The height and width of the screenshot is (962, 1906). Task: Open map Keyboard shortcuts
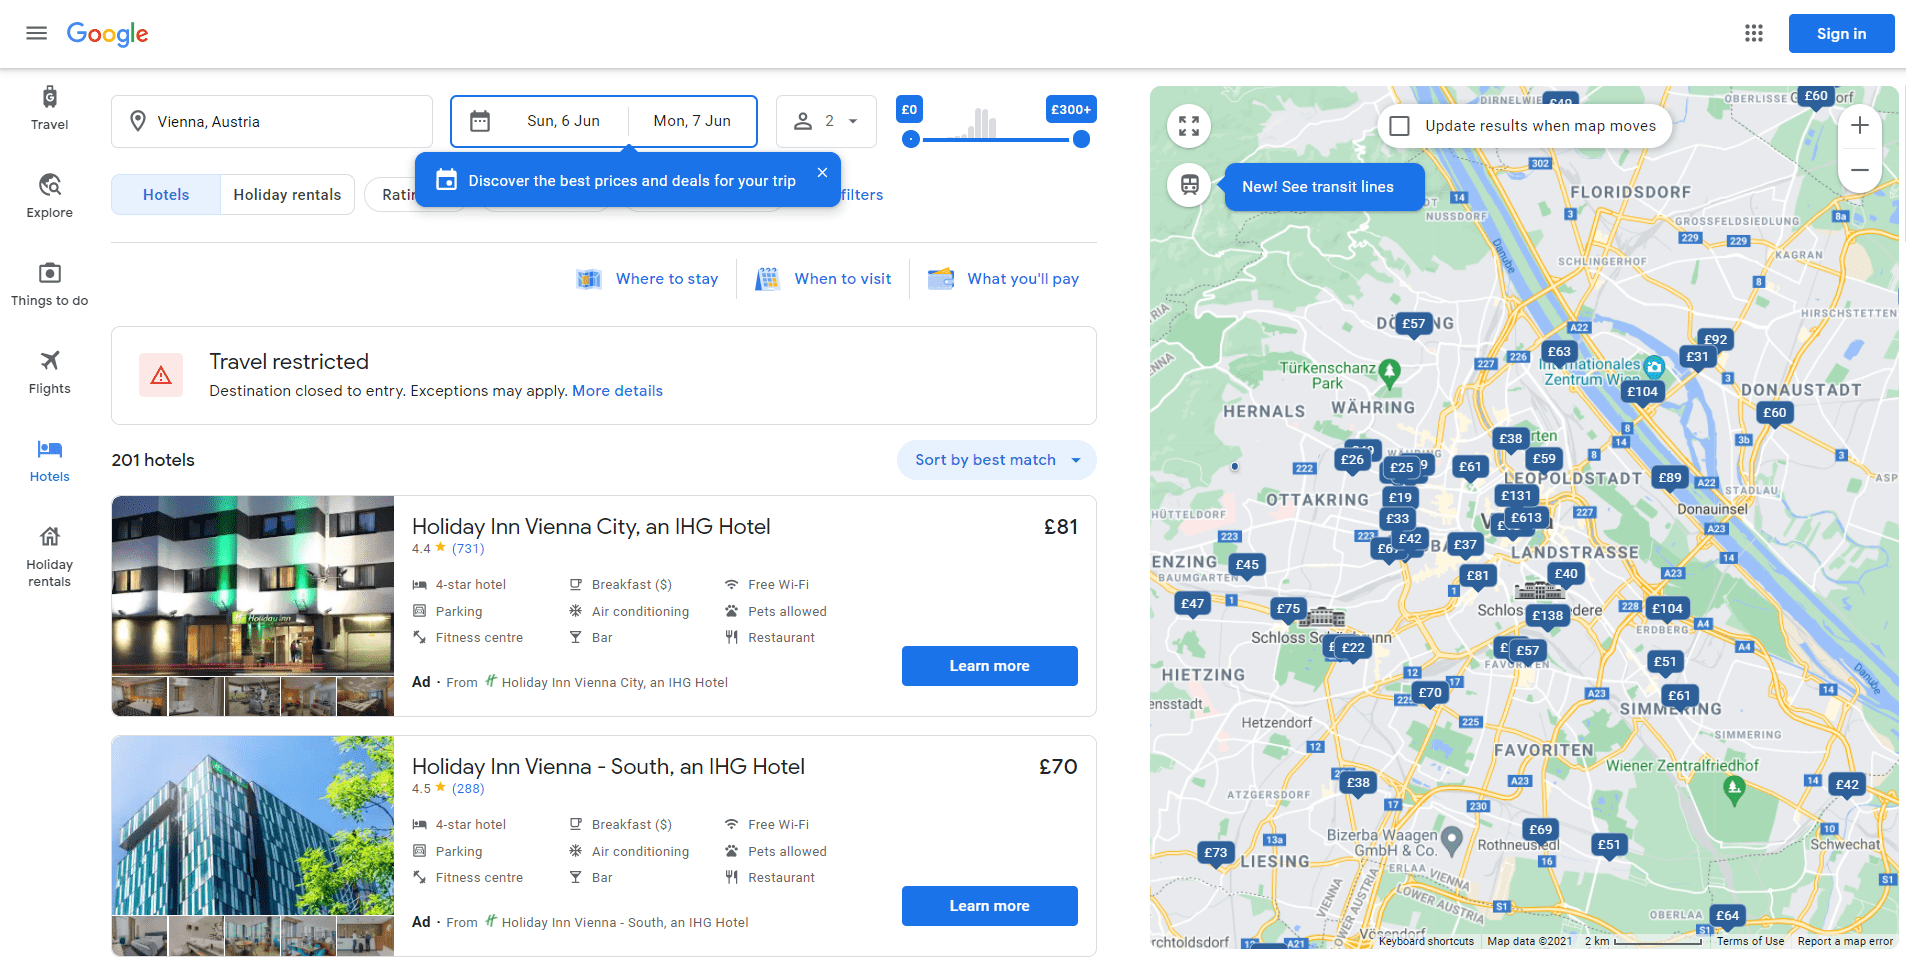point(1426,941)
